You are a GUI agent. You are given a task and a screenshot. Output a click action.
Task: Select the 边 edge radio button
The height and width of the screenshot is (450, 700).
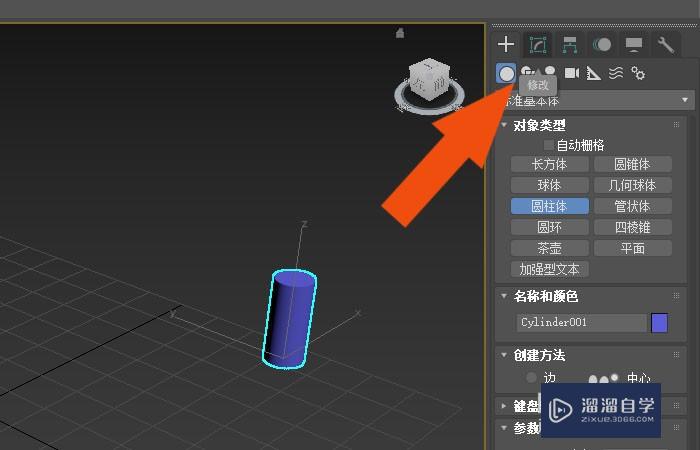click(x=531, y=378)
